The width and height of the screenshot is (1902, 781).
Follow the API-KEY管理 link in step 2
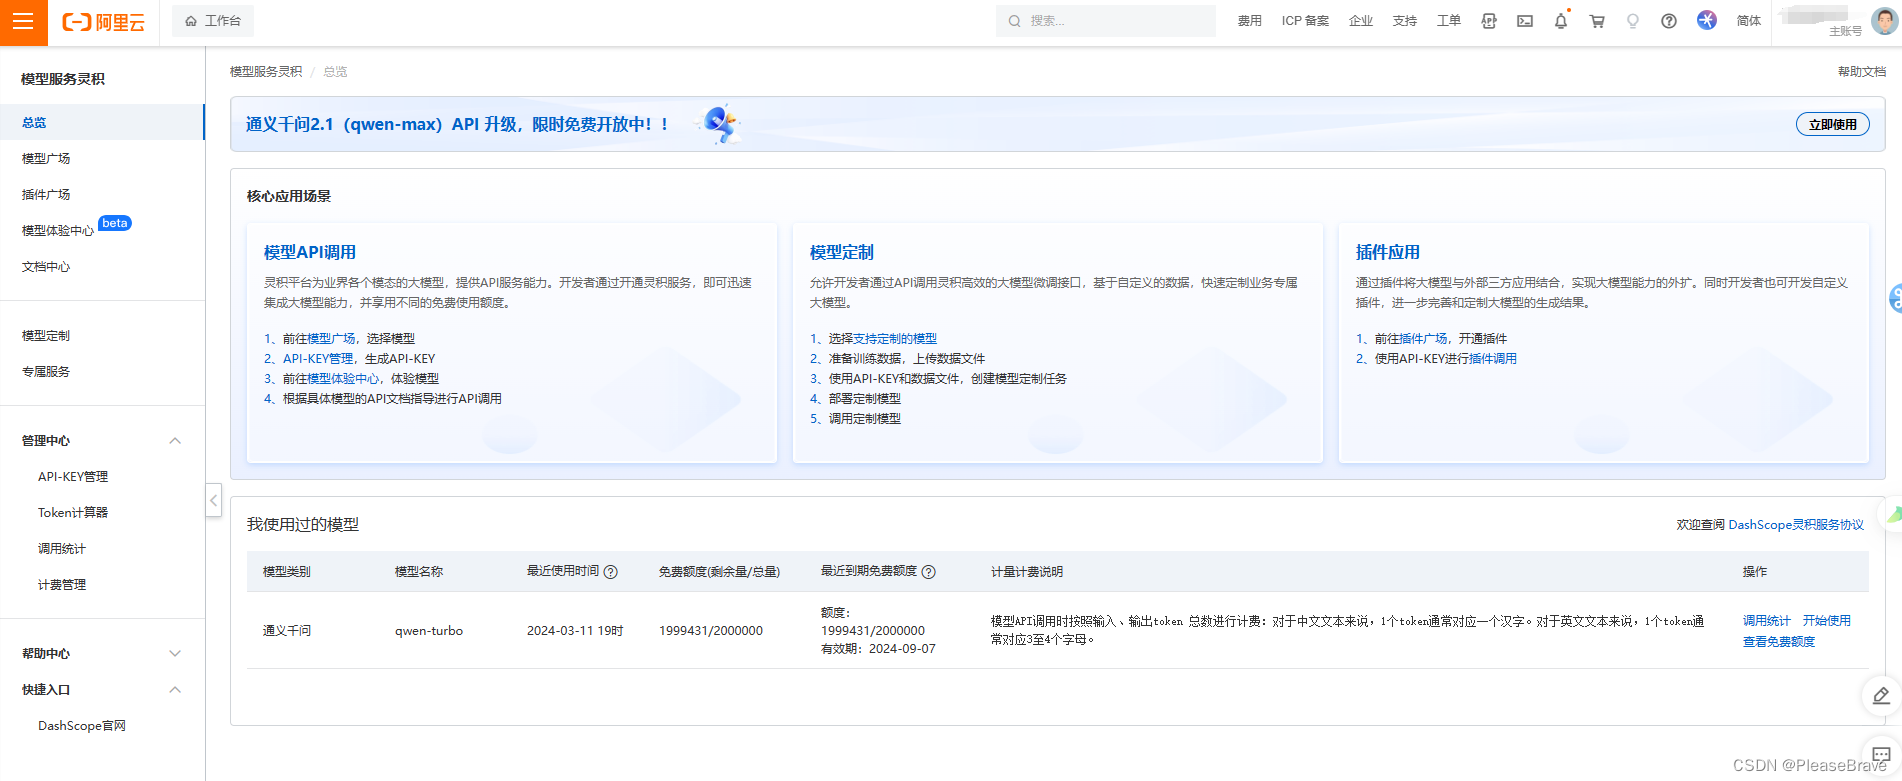[x=318, y=359]
